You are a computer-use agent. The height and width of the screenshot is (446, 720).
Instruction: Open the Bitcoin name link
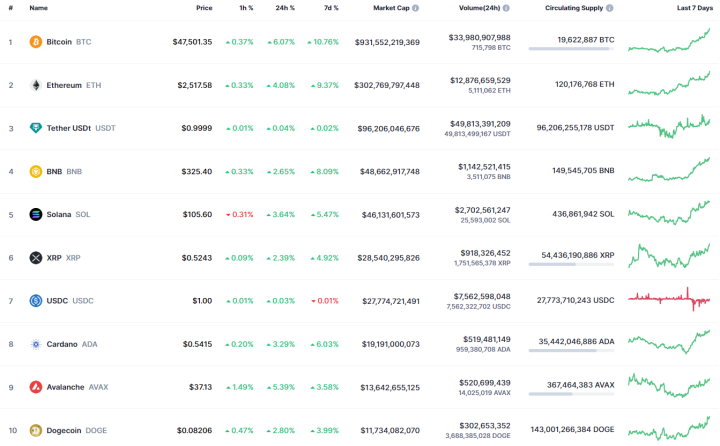click(59, 42)
